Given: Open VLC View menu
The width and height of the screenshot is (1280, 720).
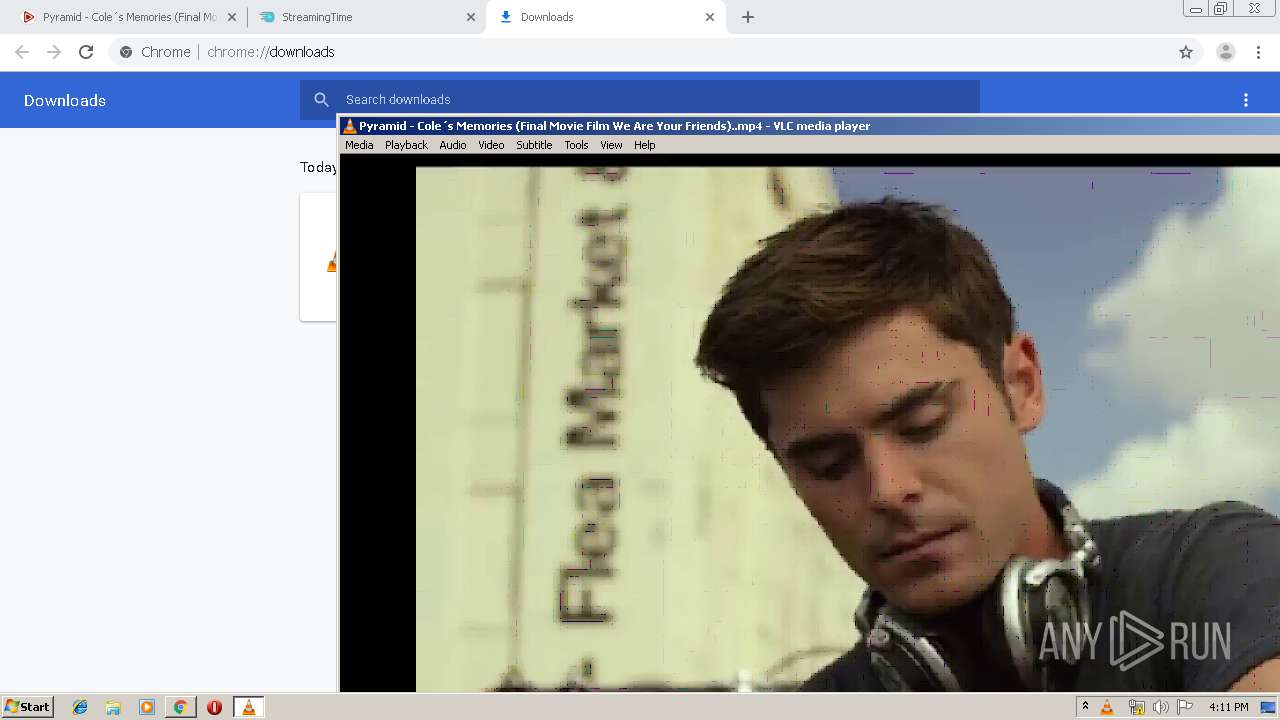Looking at the screenshot, I should (x=611, y=145).
